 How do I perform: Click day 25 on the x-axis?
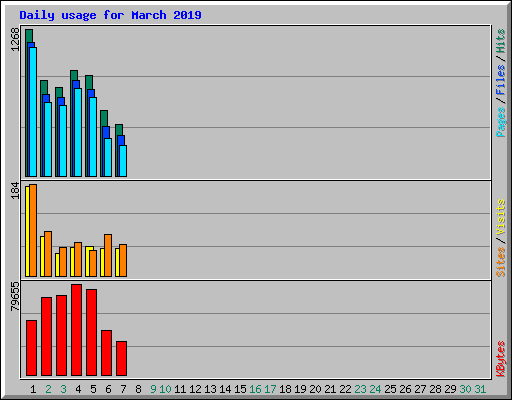point(390,389)
